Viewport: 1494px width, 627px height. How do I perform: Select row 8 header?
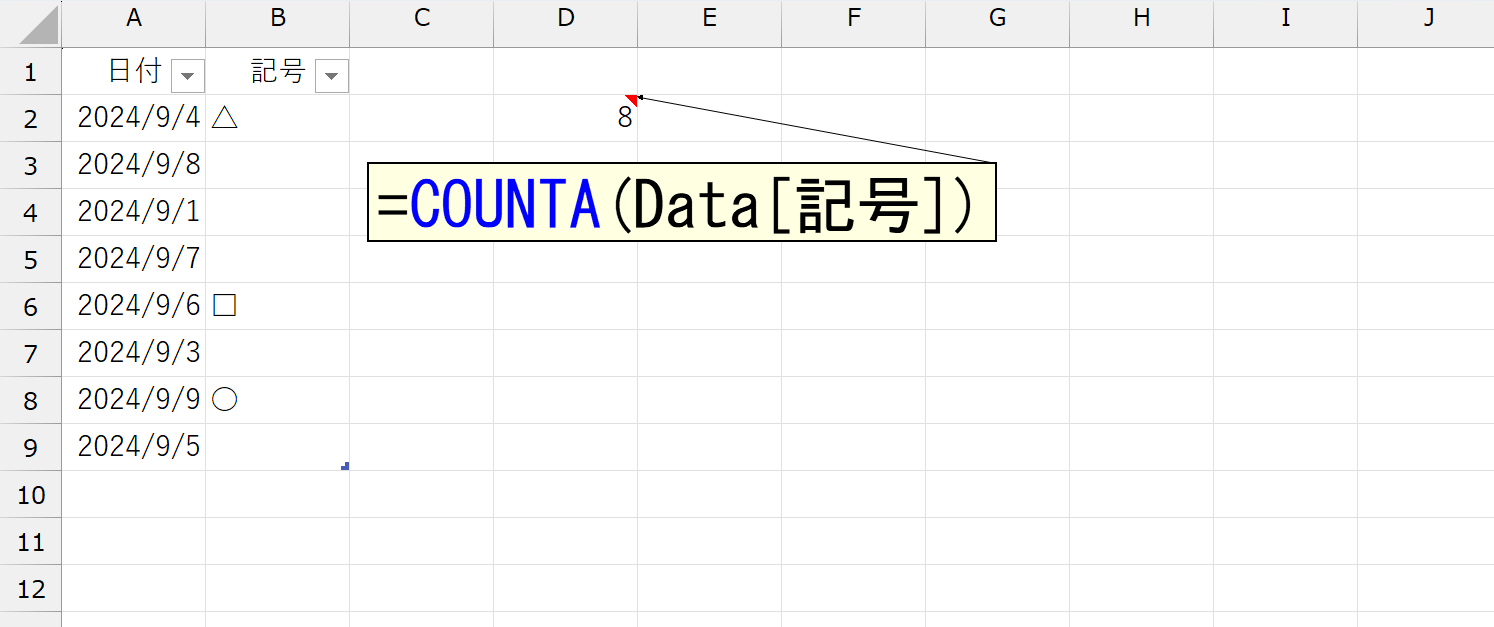click(30, 400)
